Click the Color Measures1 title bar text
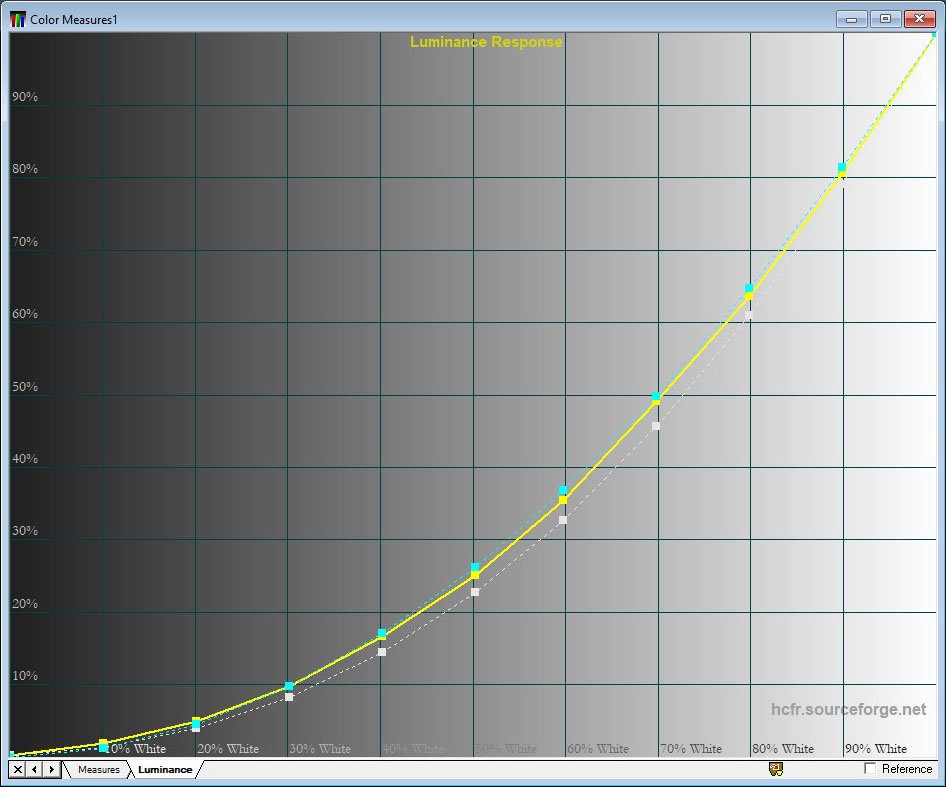This screenshot has width=946, height=787. pos(73,19)
